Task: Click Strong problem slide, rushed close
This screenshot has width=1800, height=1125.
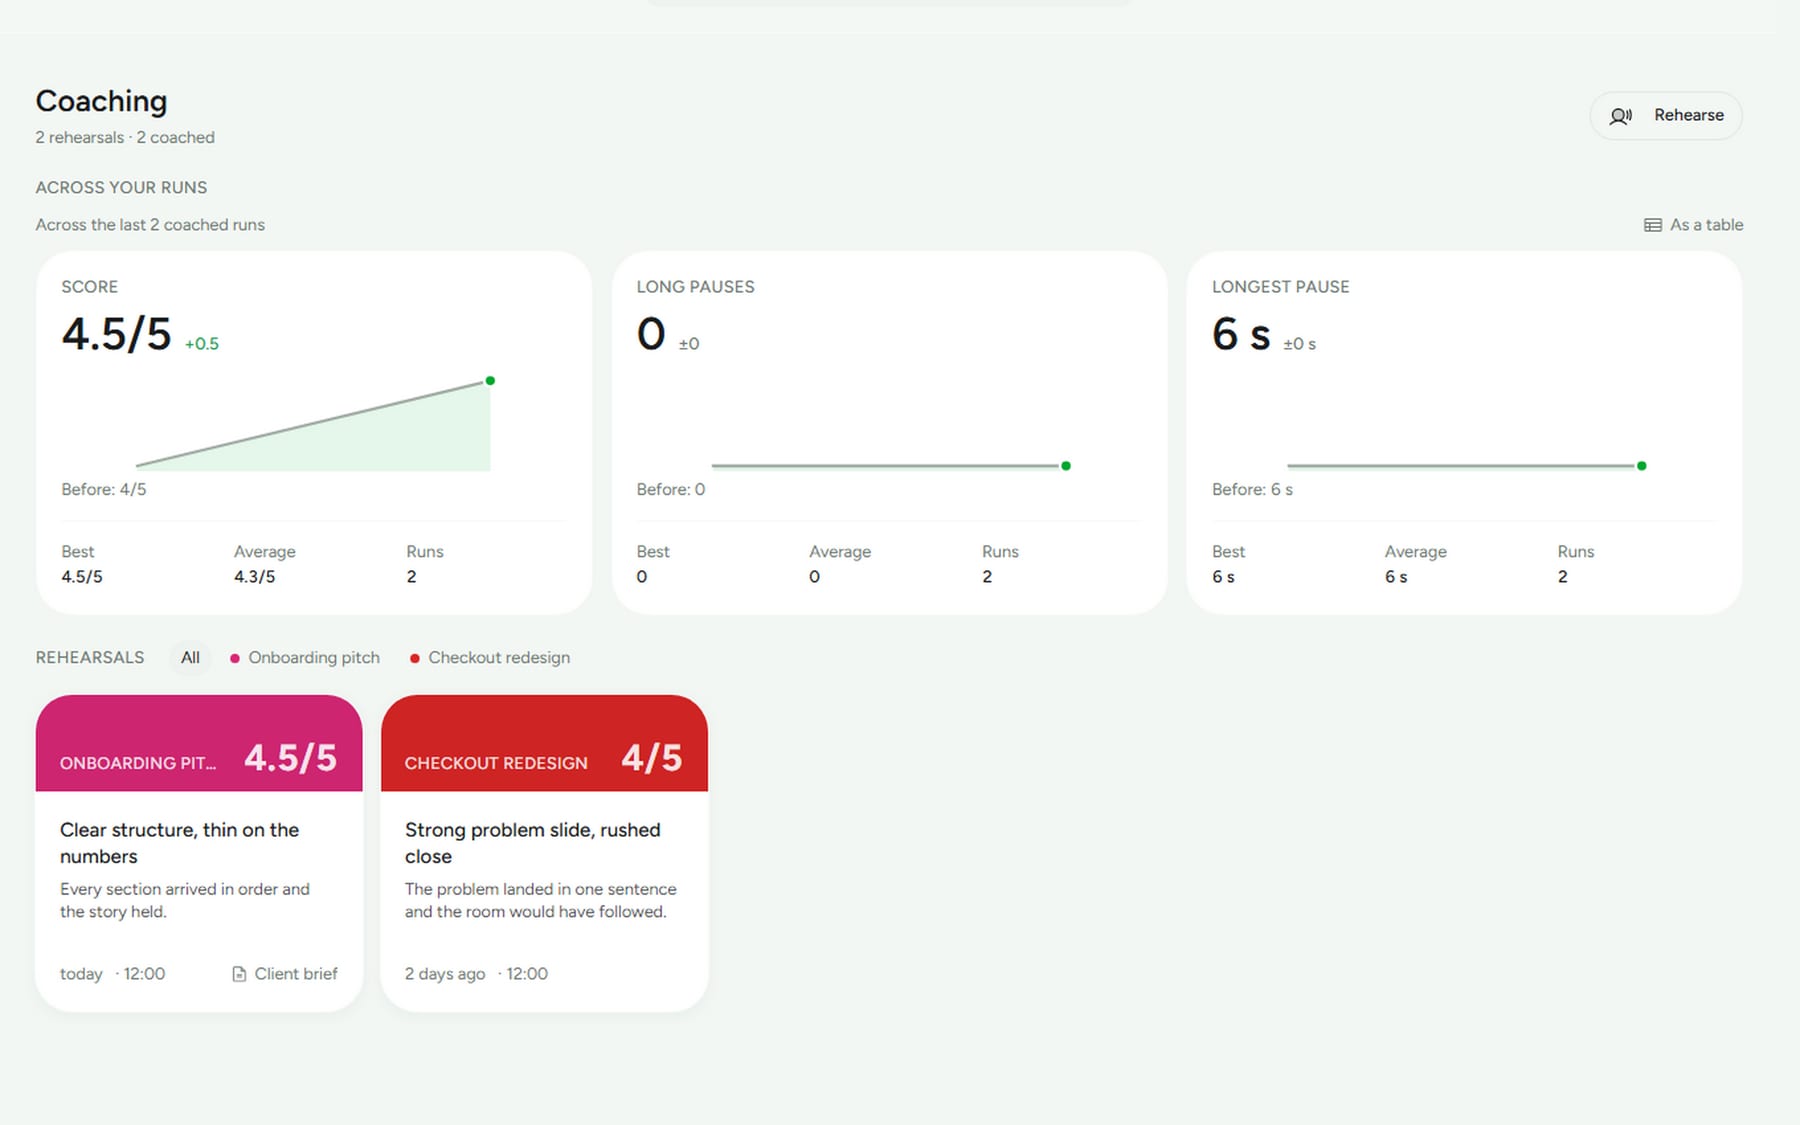Action: coord(533,843)
